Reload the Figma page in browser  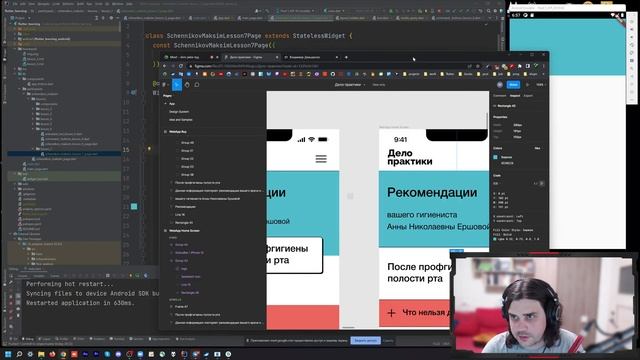(x=181, y=66)
